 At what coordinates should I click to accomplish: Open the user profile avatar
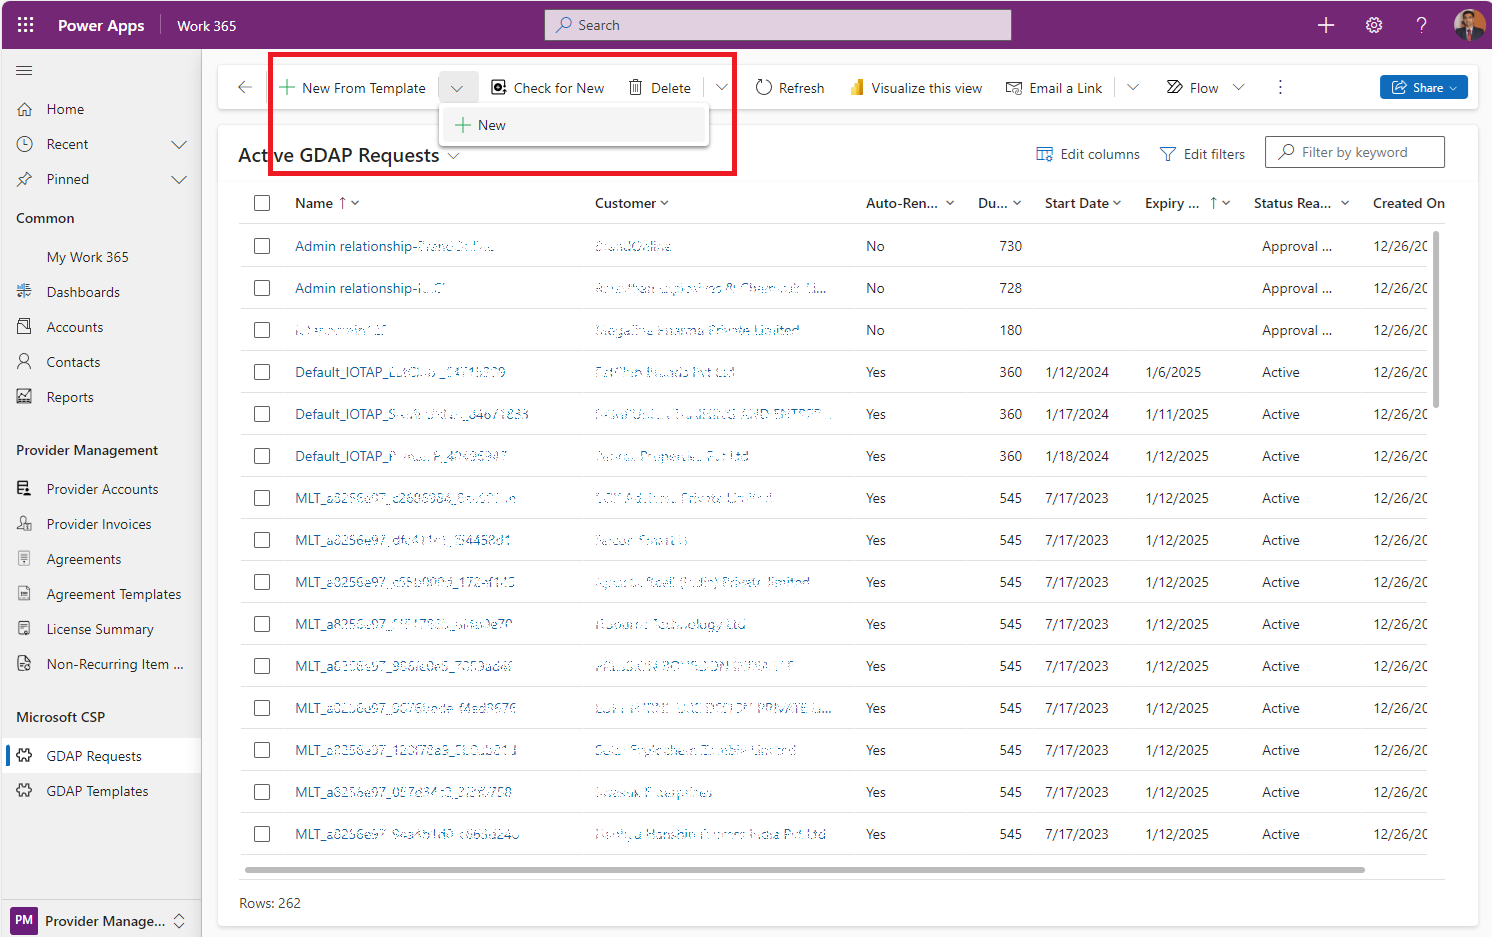pyautogui.click(x=1469, y=25)
